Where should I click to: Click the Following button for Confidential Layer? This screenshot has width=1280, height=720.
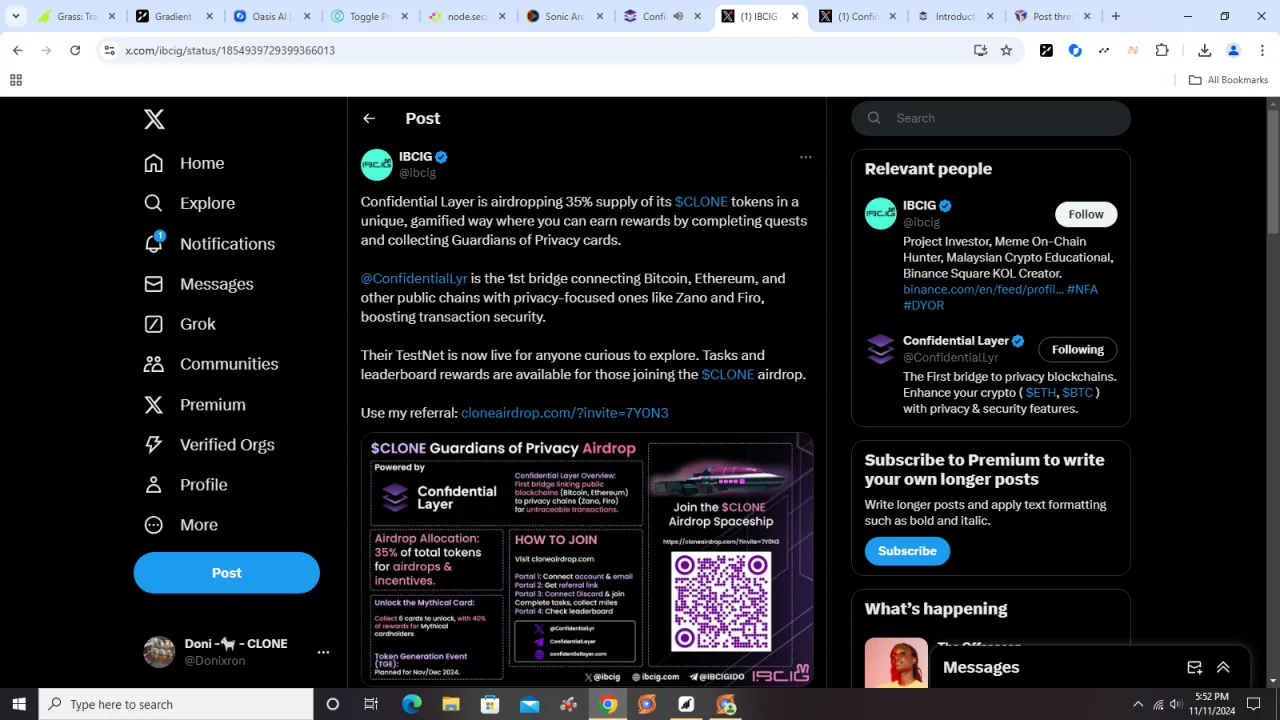(1078, 349)
